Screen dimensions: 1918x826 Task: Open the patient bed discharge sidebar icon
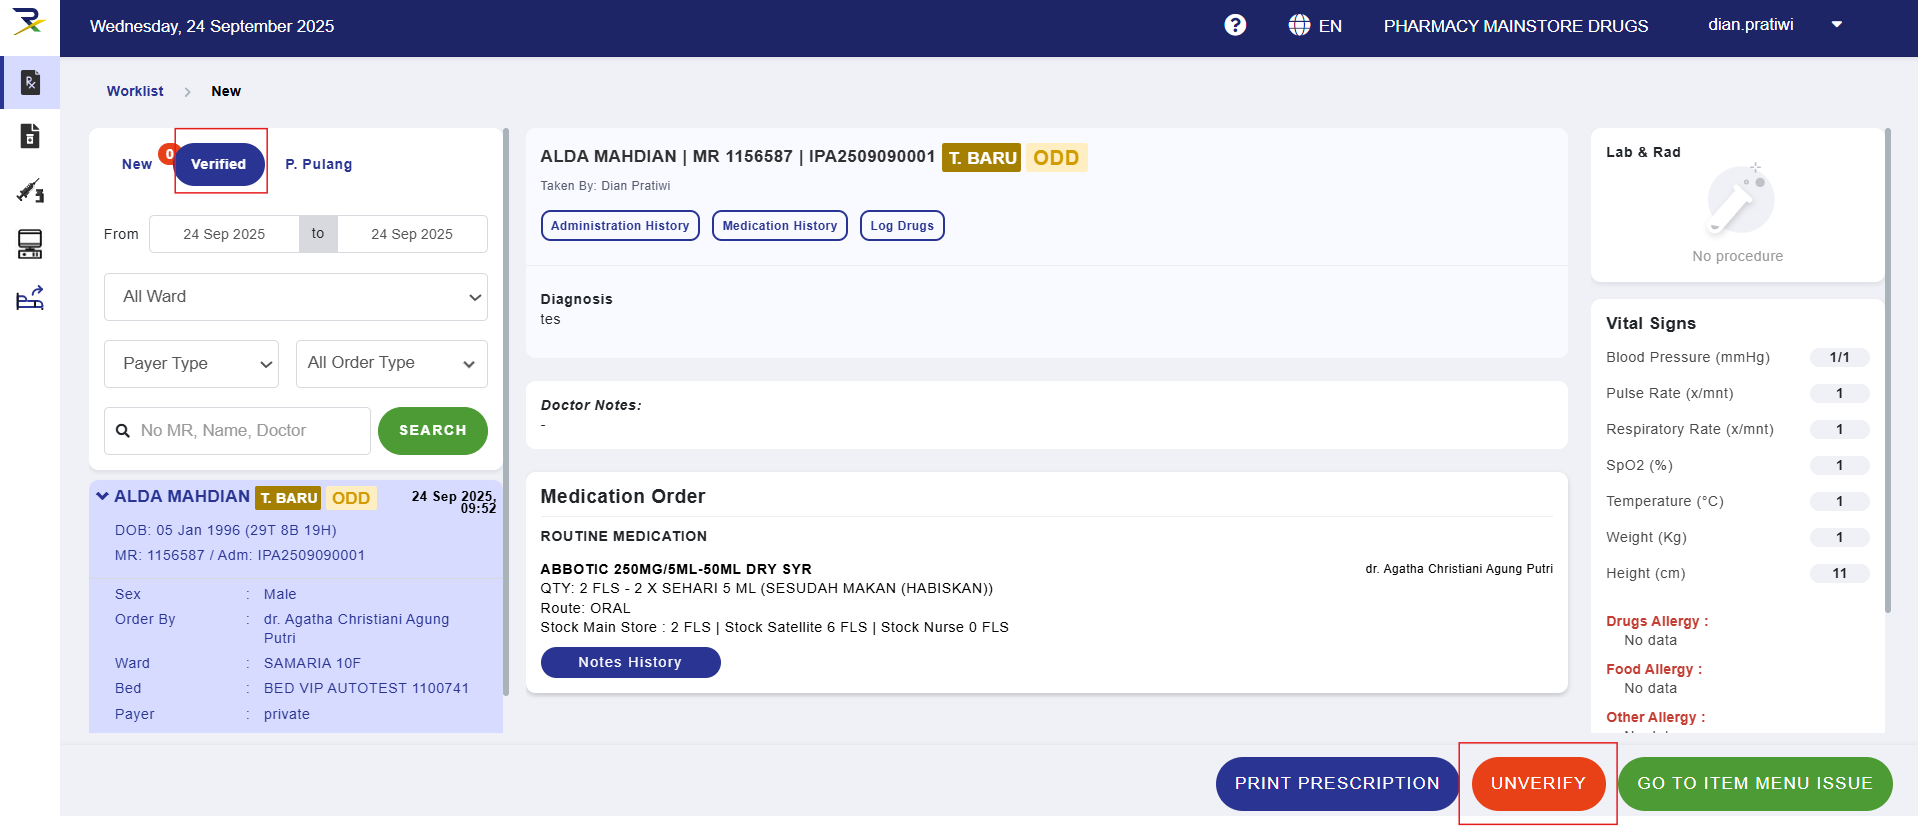pos(30,298)
